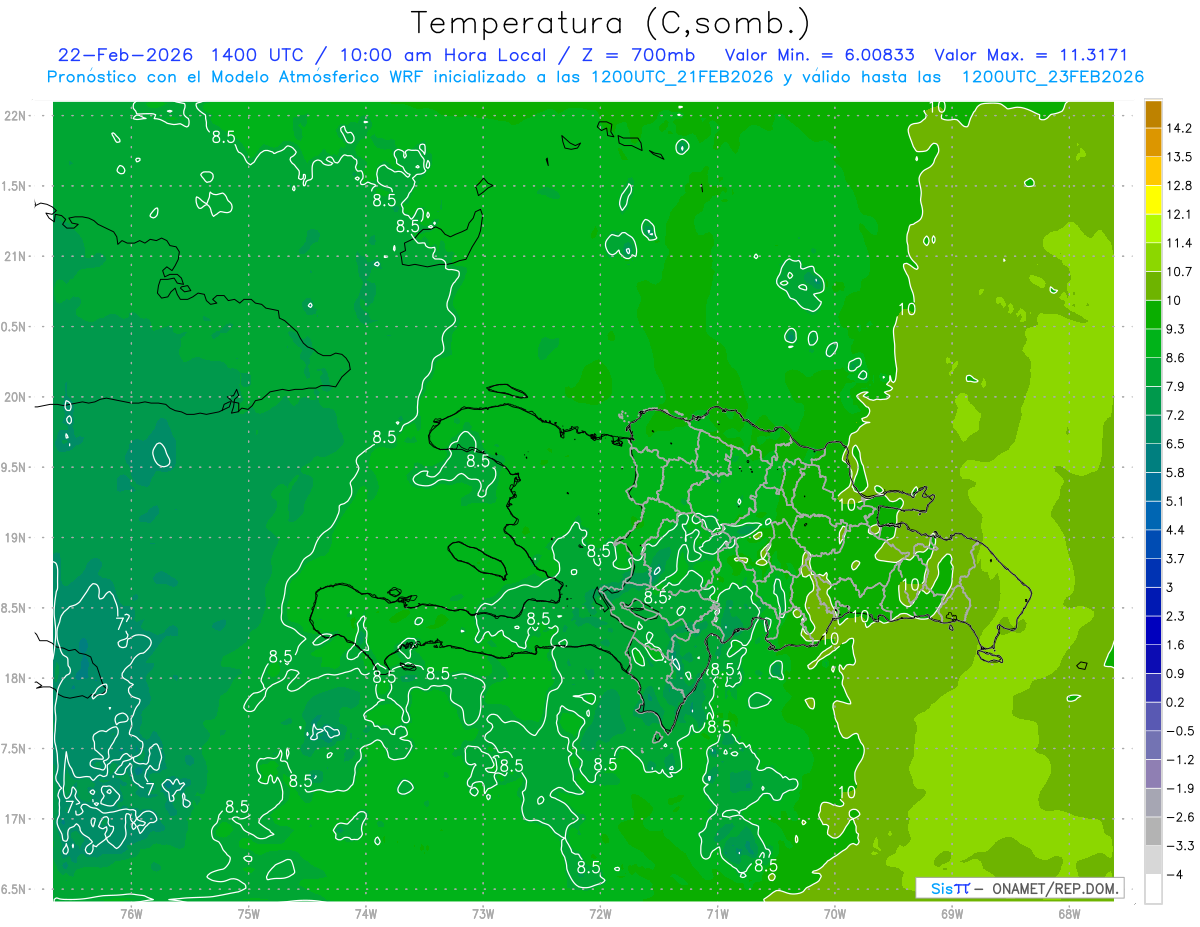The height and width of the screenshot is (927, 1200).
Task: Pick the purple legend swatch between -1.9 and -1.2
Action: [1153, 774]
